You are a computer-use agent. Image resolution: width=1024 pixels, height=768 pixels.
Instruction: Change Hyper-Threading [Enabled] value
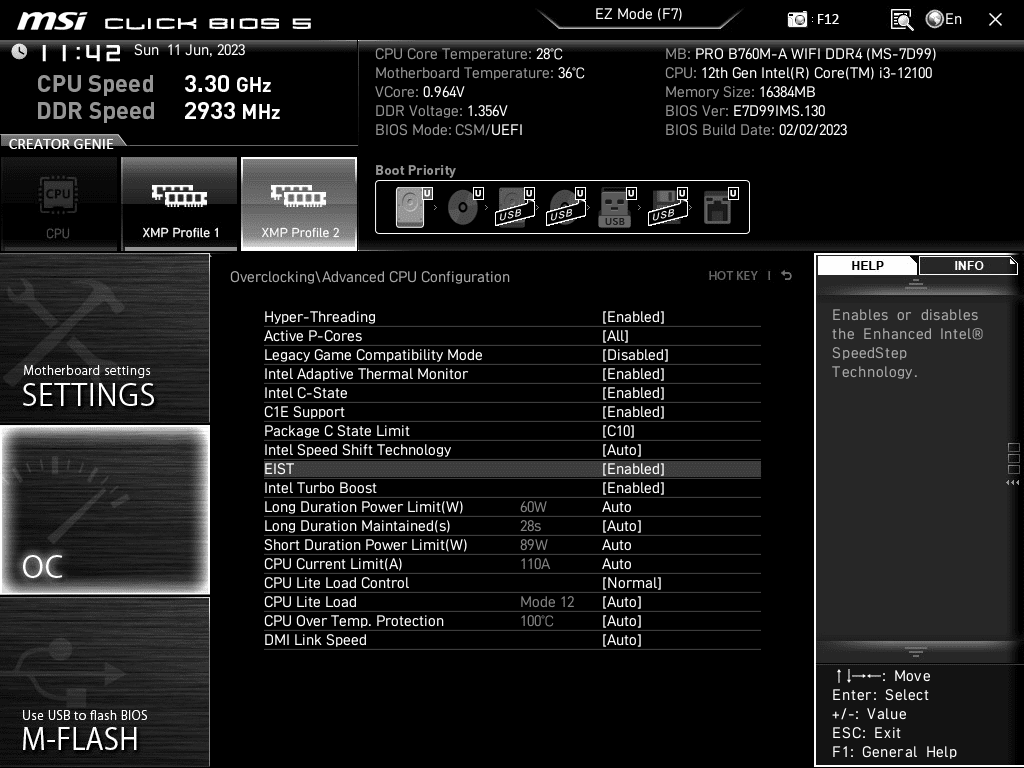coord(633,317)
